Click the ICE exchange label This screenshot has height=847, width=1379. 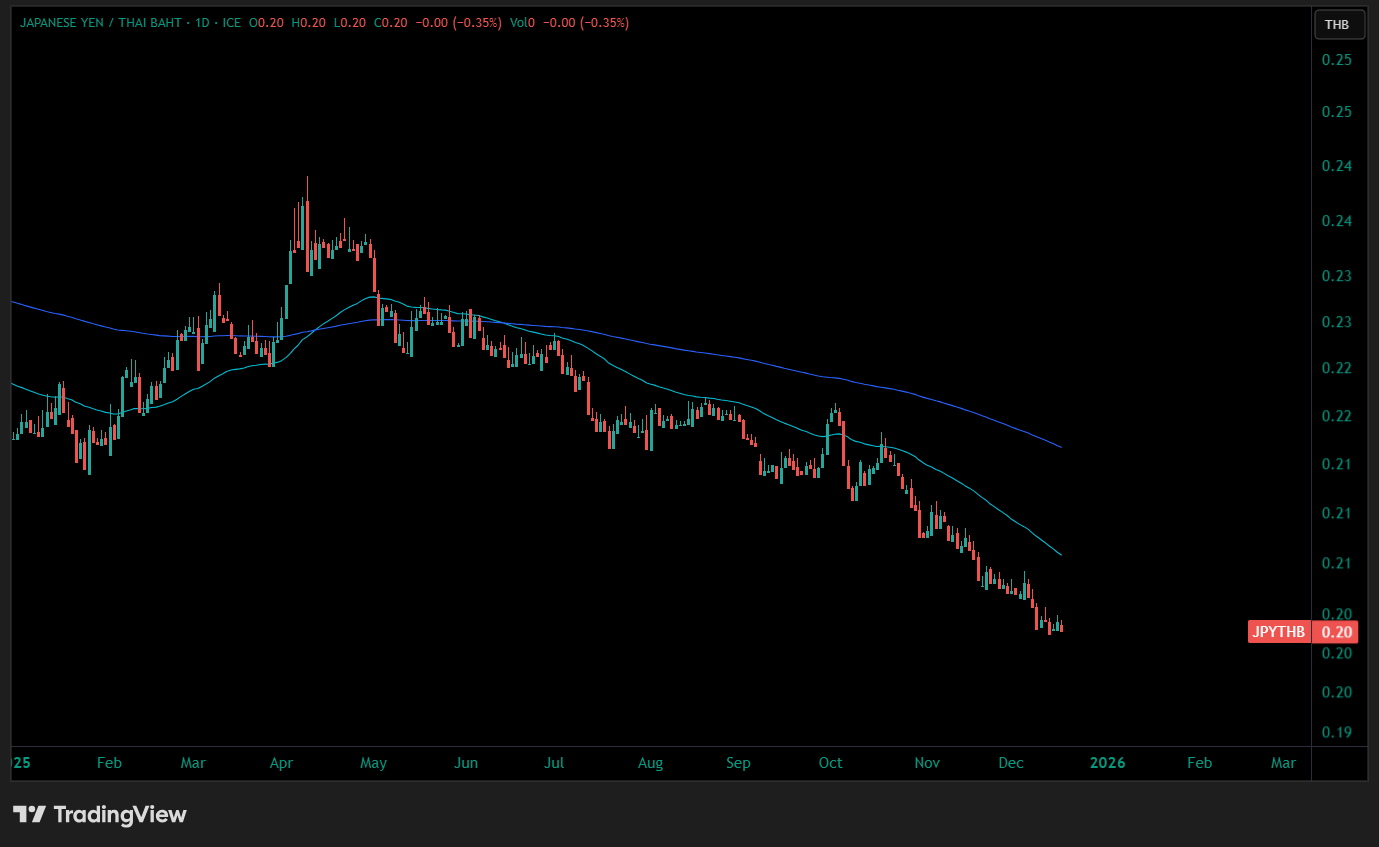tap(232, 23)
